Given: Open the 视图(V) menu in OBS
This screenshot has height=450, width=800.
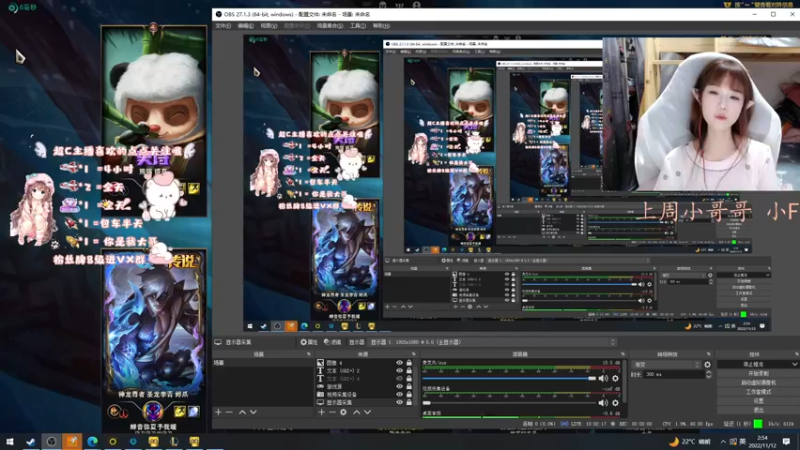Looking at the screenshot, I should (x=269, y=26).
